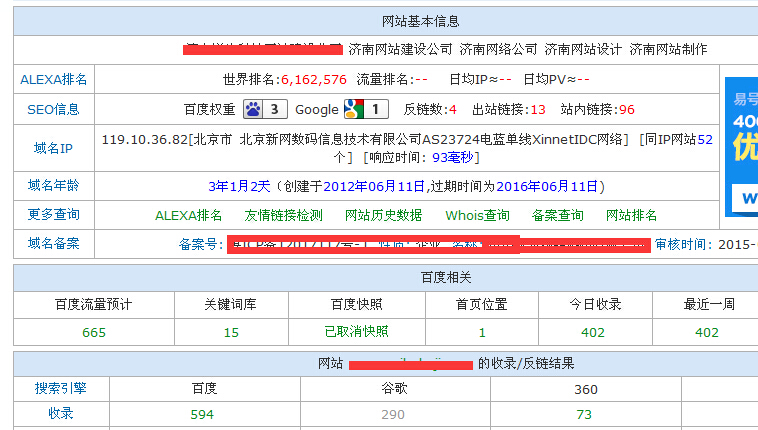Open the 备案查询 link
This screenshot has width=758, height=430.
(558, 215)
